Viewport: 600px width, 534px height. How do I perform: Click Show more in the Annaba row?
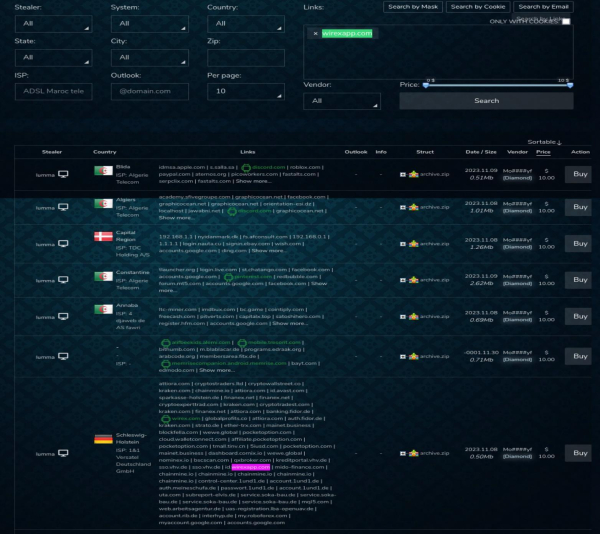(x=289, y=324)
